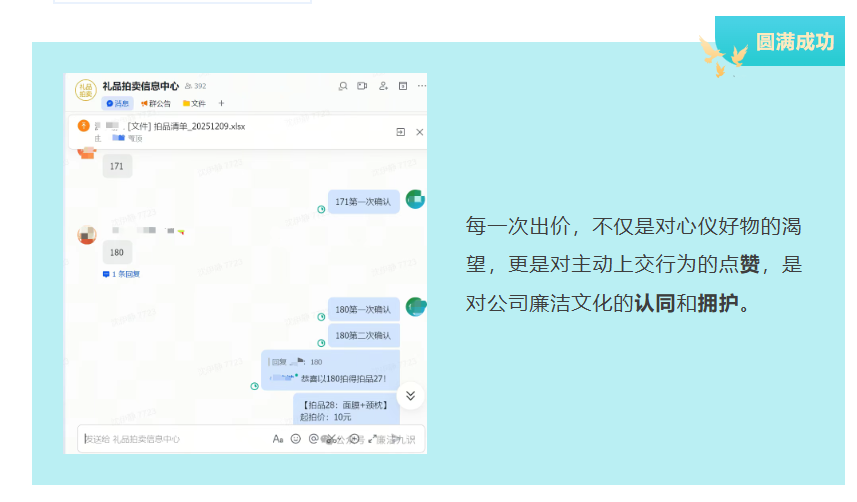Screen dimensions: 857x502
Task: Click the 礼品拍卖 group avatar
Action: tap(86, 91)
